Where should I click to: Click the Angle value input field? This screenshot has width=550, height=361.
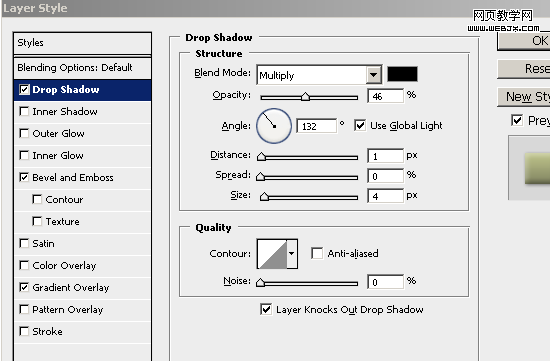[x=316, y=126]
